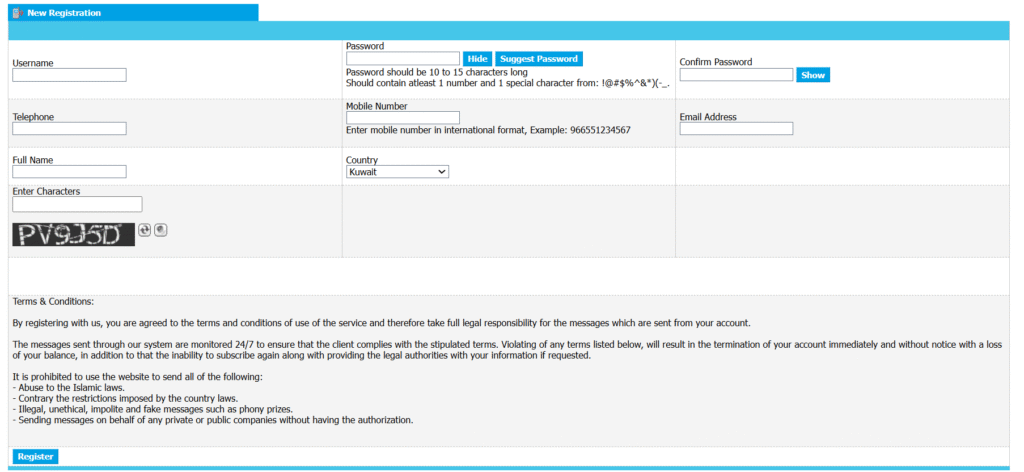
Task: Click the Terms & Conditions heading
Action: coord(53,301)
